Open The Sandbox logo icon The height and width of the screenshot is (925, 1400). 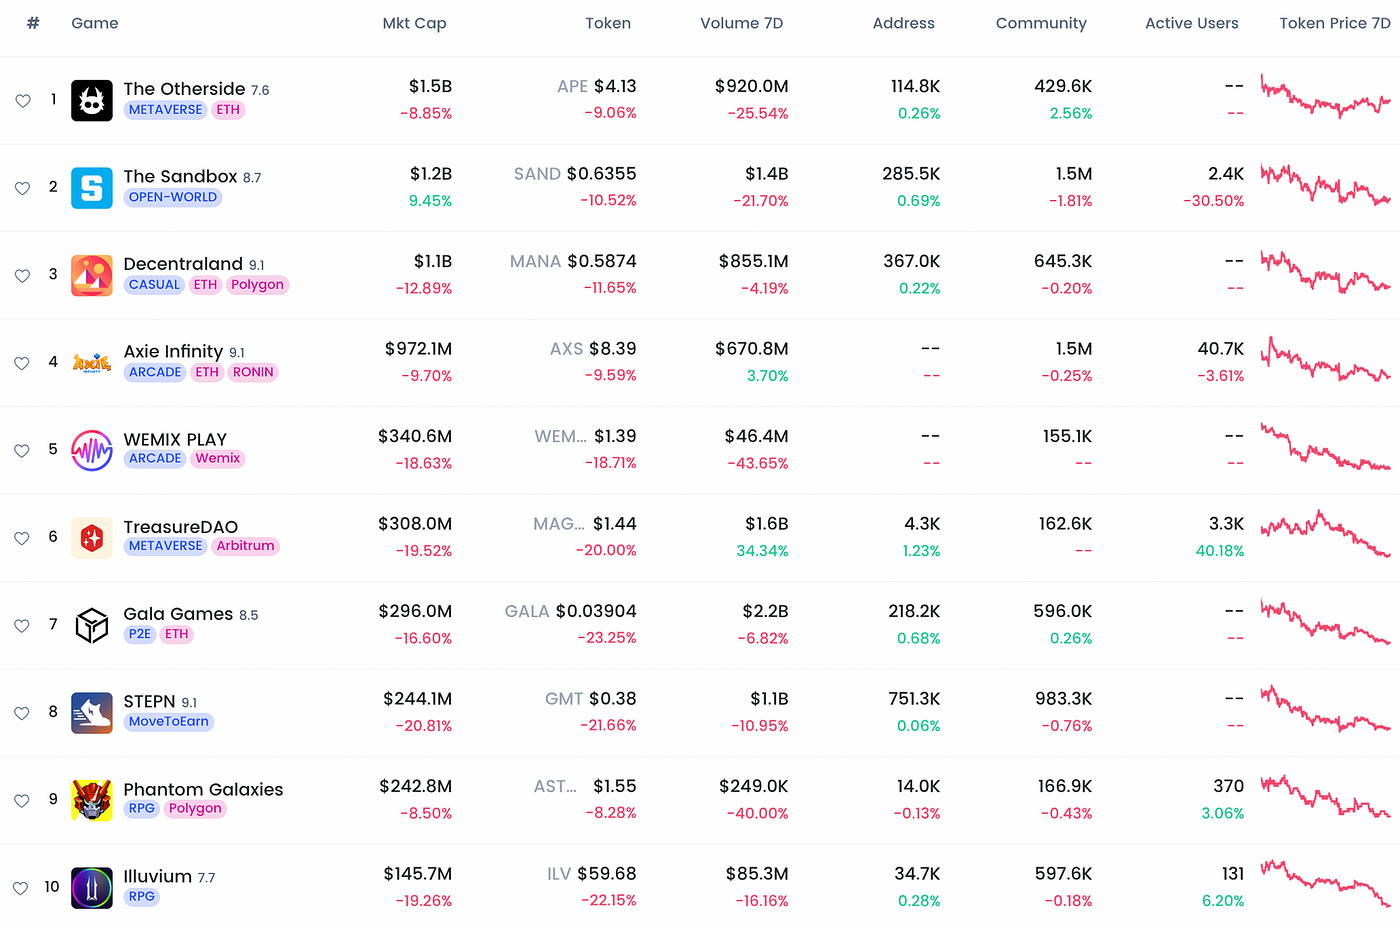[92, 188]
